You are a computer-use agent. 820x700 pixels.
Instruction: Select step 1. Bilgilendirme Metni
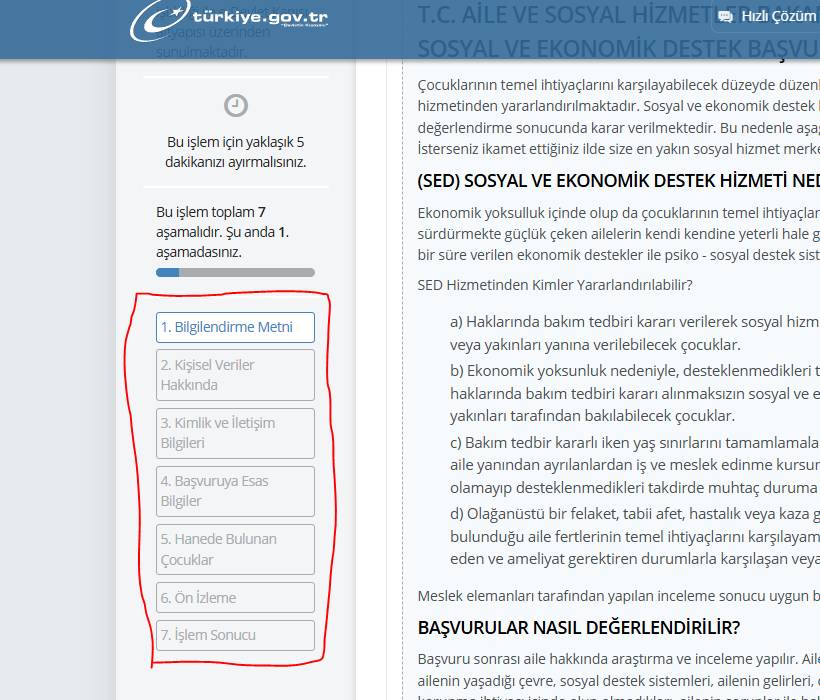(x=235, y=327)
